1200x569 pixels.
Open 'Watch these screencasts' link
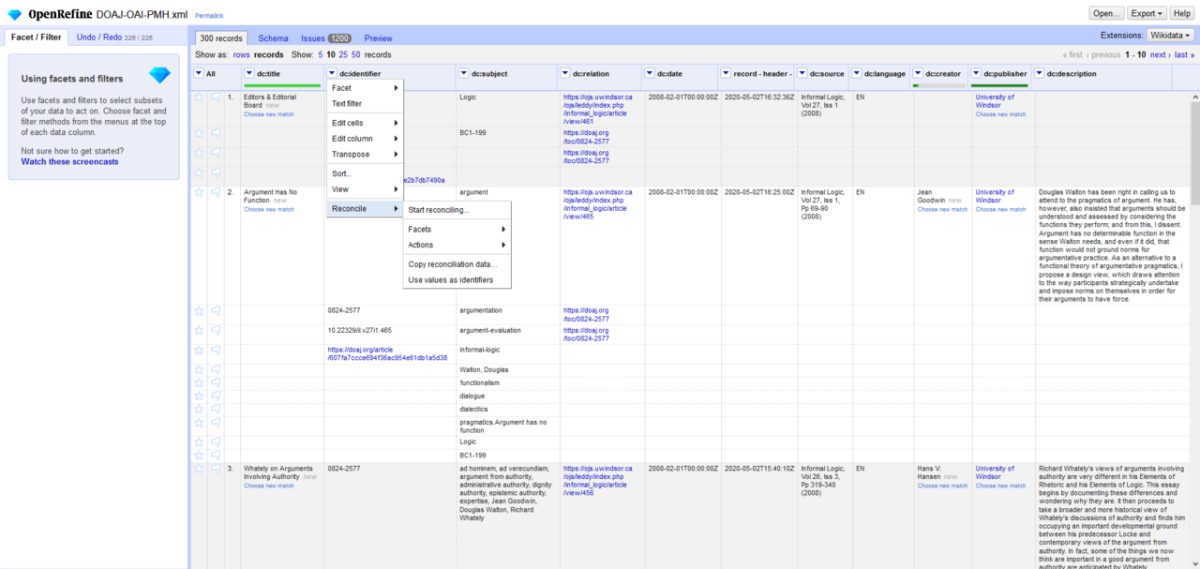click(70, 161)
